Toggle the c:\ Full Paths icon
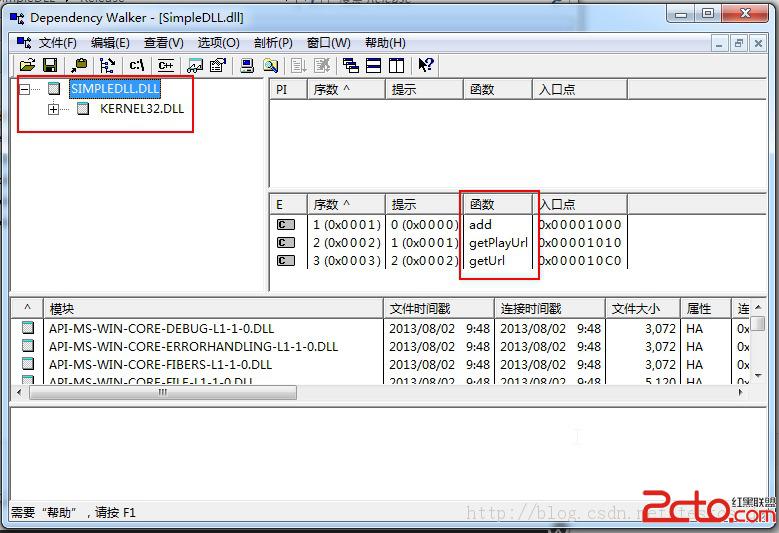 [137, 65]
